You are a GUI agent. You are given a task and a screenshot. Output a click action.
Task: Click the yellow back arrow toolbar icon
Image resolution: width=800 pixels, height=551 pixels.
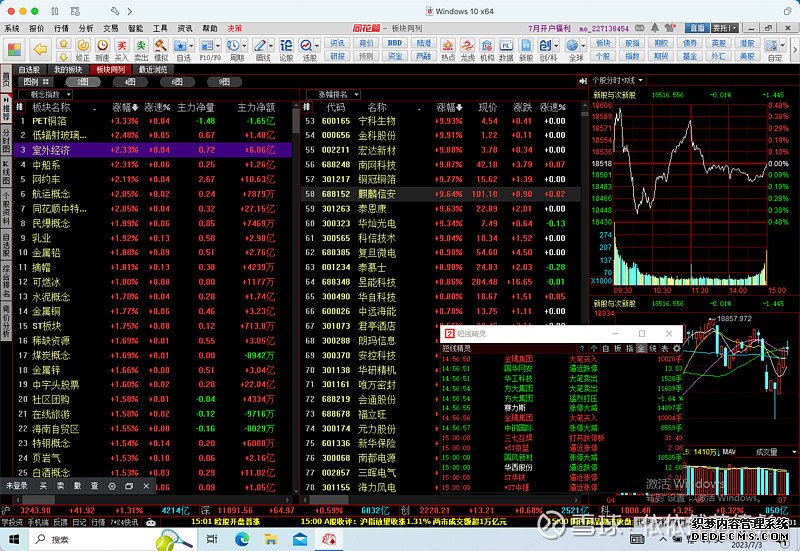click(x=40, y=49)
